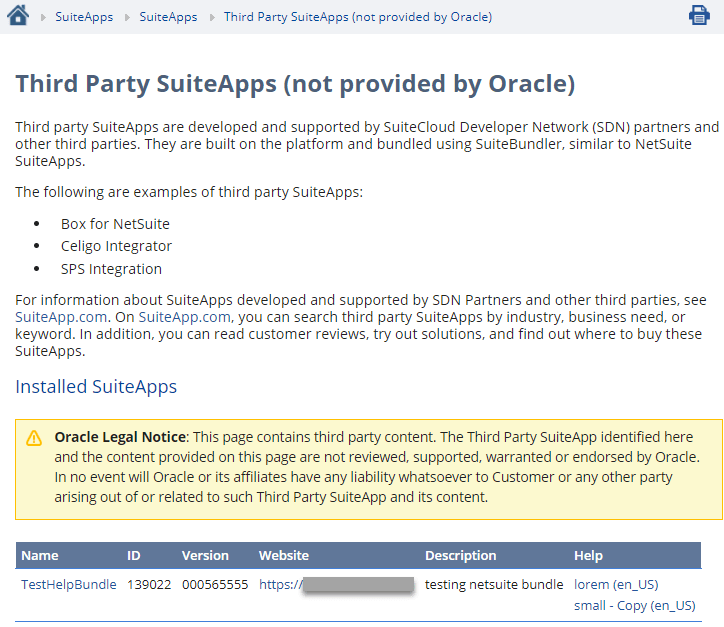Viewport: 724px width, 627px height.
Task: Click the 'Celigo Integrator' list item
Action: (116, 246)
